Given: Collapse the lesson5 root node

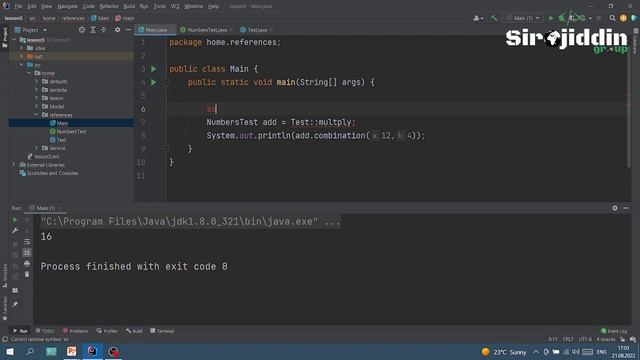Looking at the screenshot, I should tap(14, 40).
